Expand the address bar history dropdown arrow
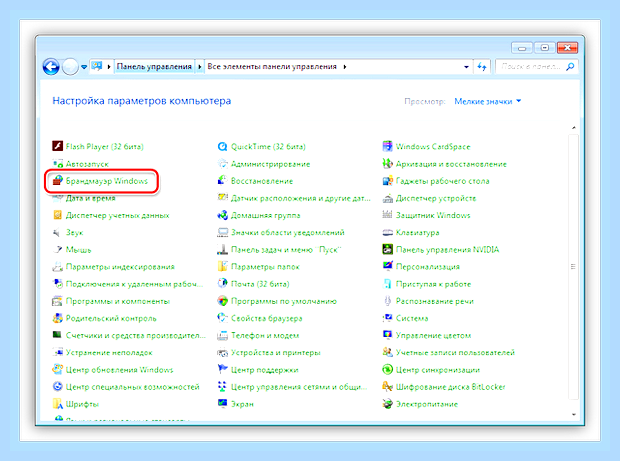 coord(467,67)
